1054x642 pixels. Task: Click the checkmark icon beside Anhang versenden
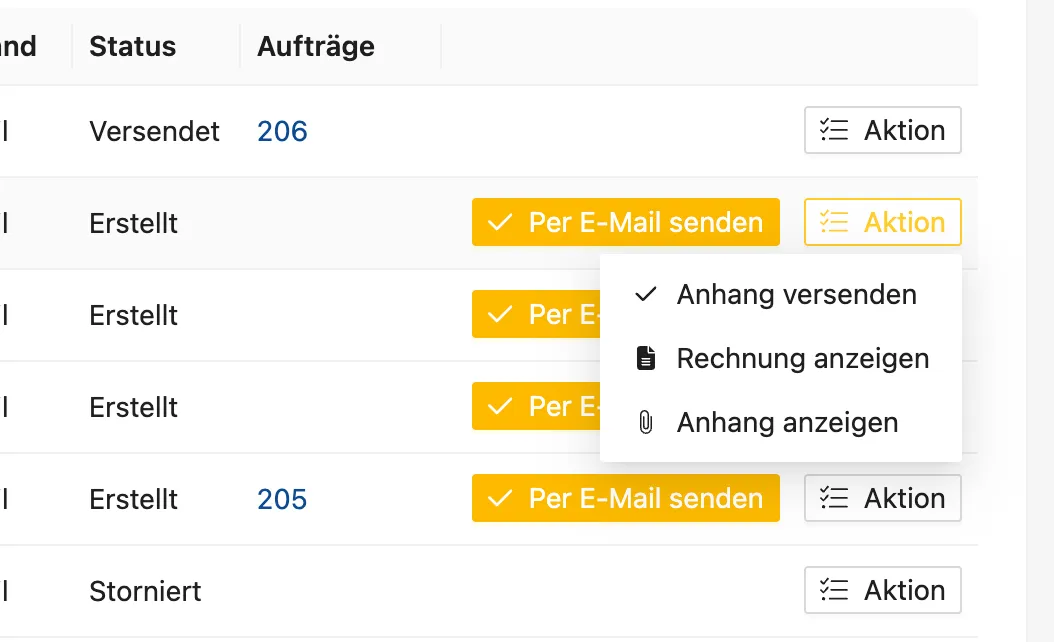pos(645,294)
